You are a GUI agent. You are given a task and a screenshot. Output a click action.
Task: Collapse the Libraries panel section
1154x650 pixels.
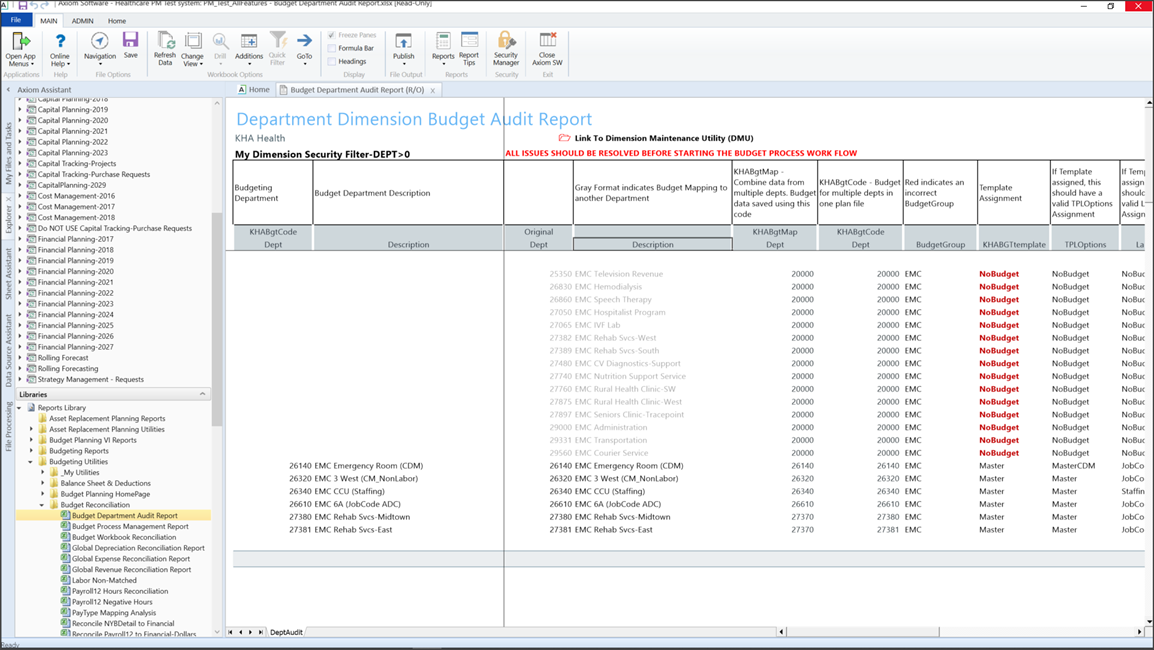tap(203, 394)
